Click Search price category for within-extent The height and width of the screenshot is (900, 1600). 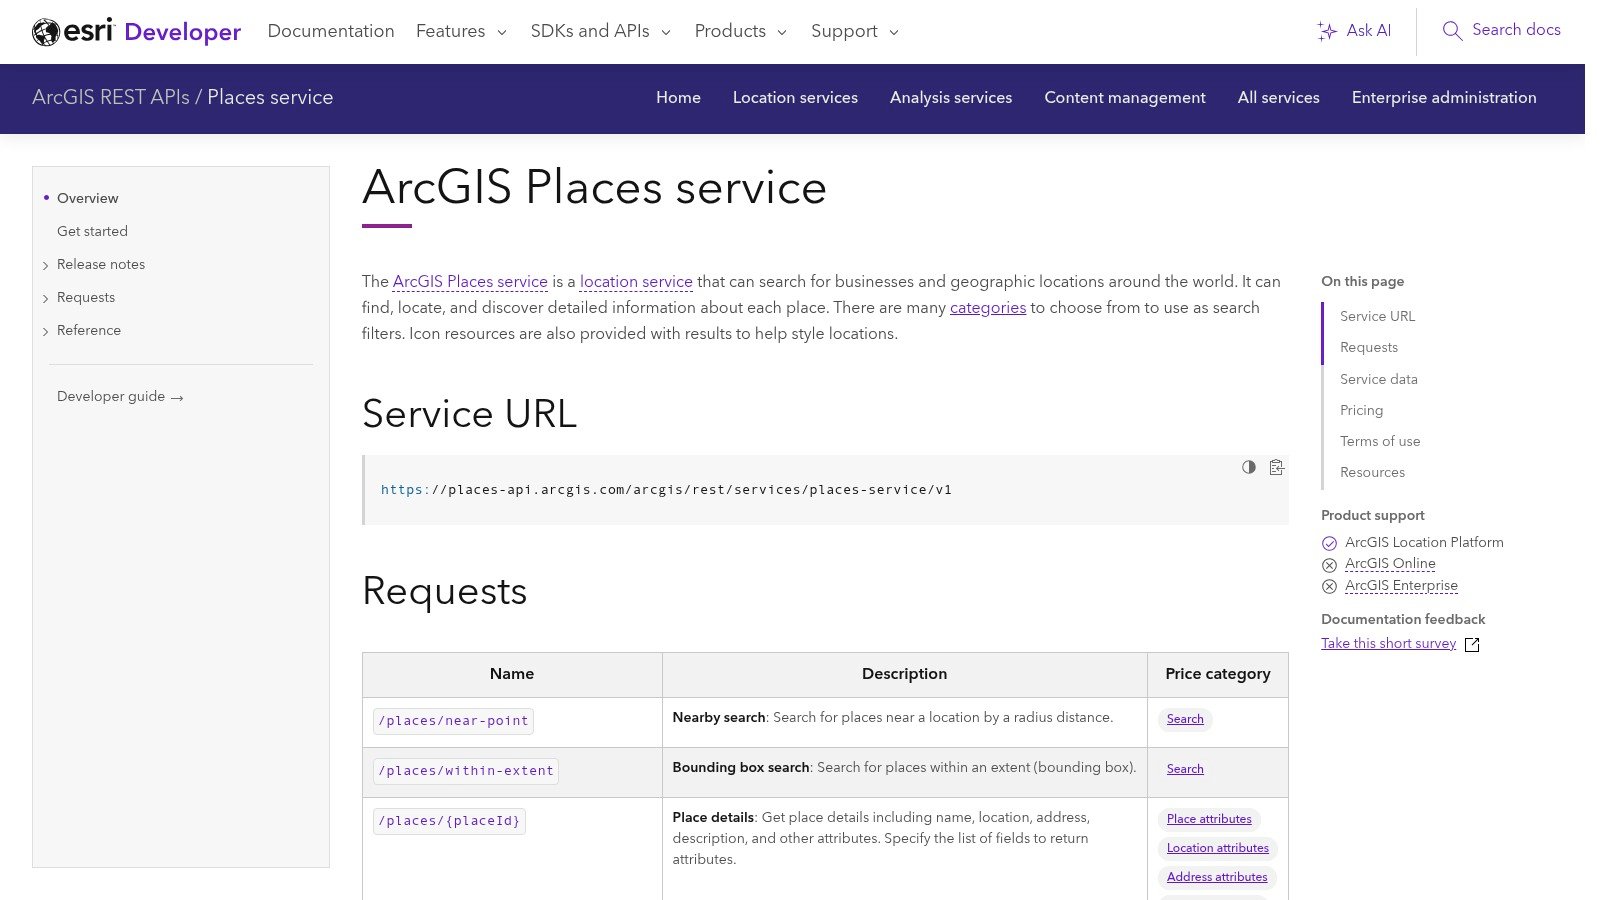pyautogui.click(x=1185, y=769)
